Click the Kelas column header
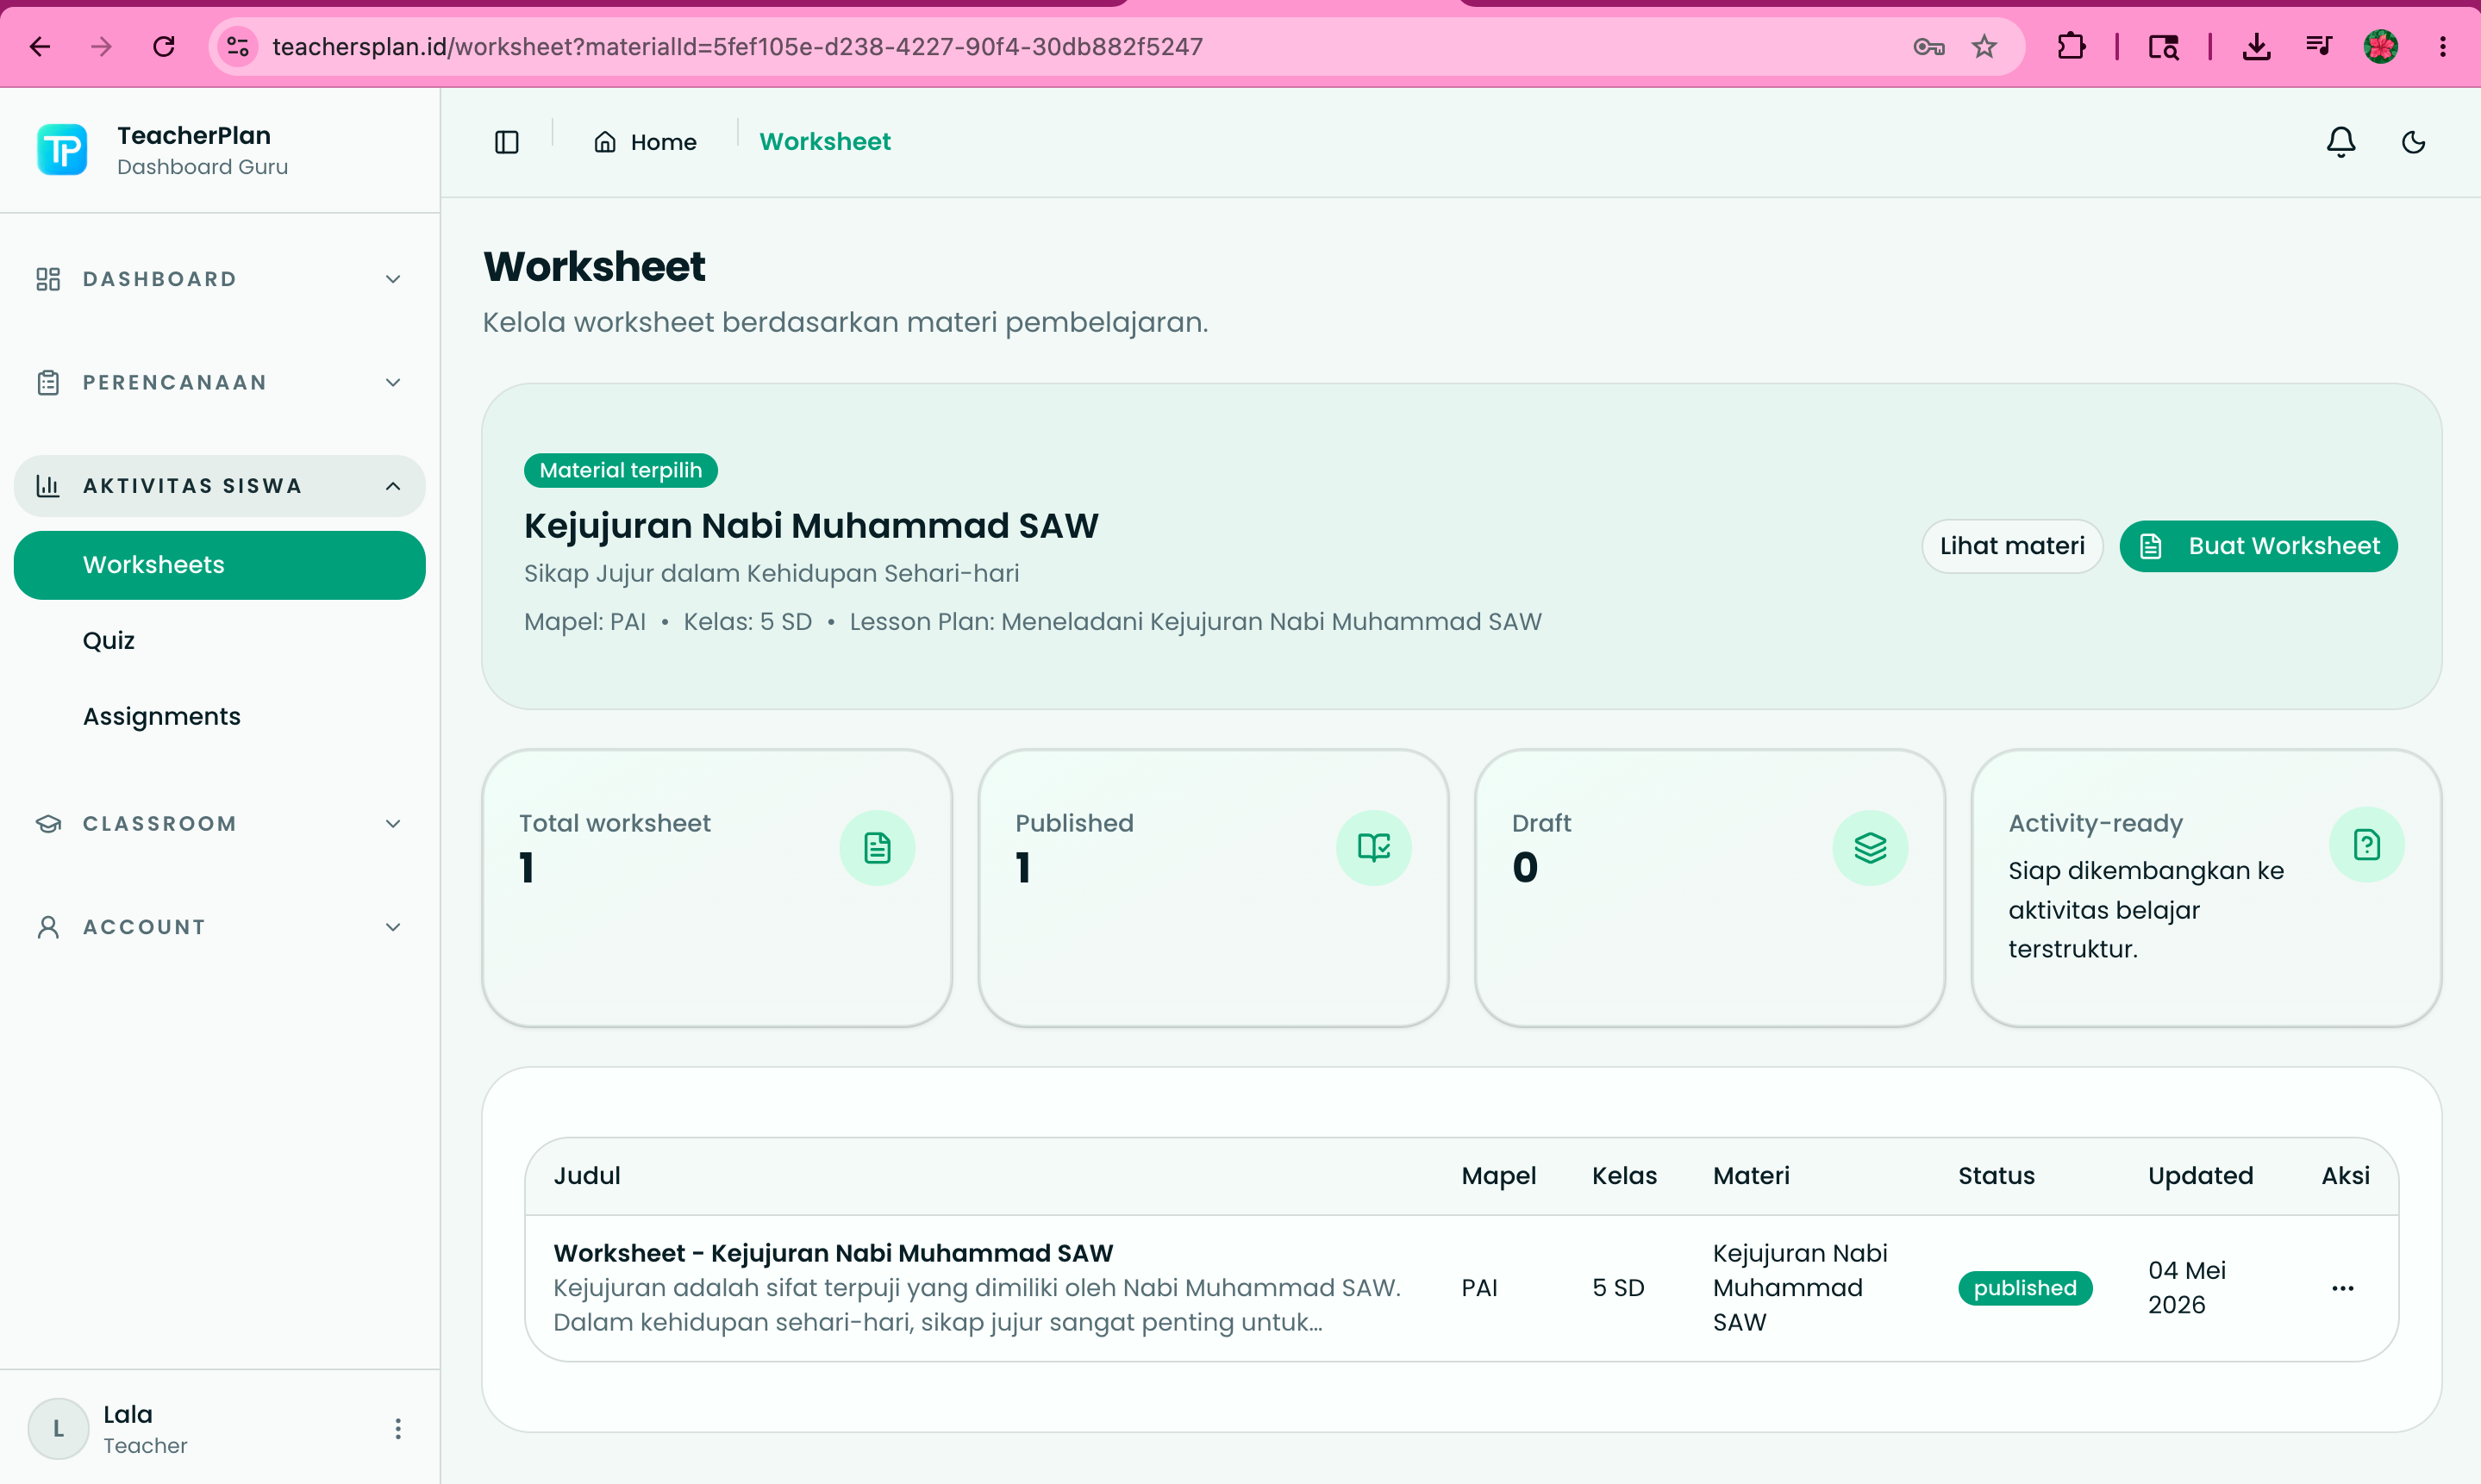Viewport: 2481px width, 1484px height. click(1624, 1176)
